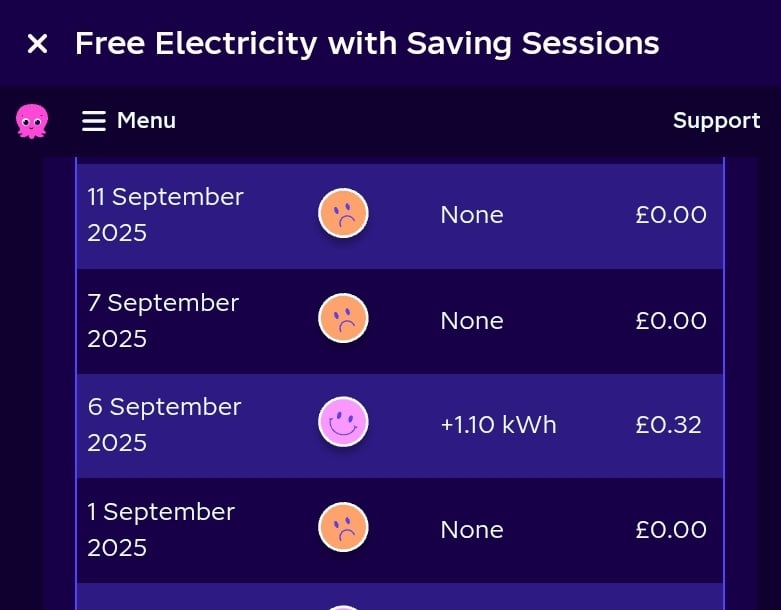781x610 pixels.
Task: Click £0.00 in the 11 September row
Action: (x=670, y=216)
